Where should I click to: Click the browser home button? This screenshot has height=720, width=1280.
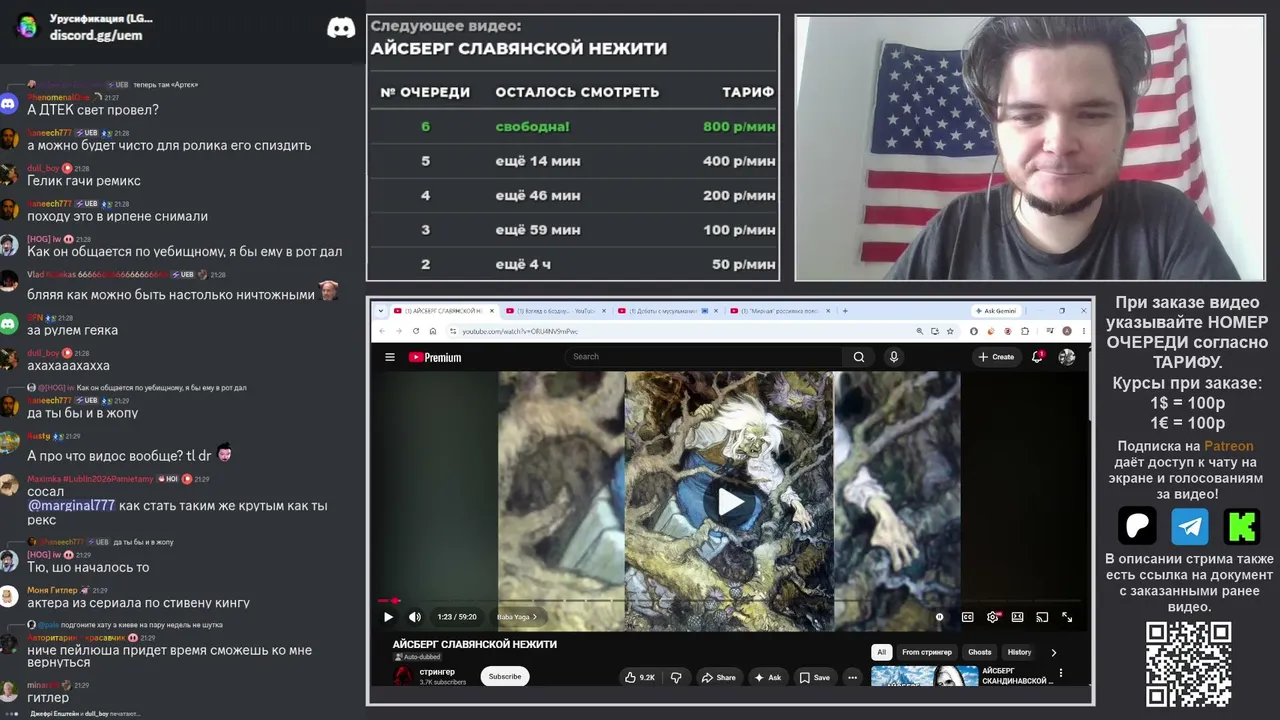pyautogui.click(x=433, y=331)
